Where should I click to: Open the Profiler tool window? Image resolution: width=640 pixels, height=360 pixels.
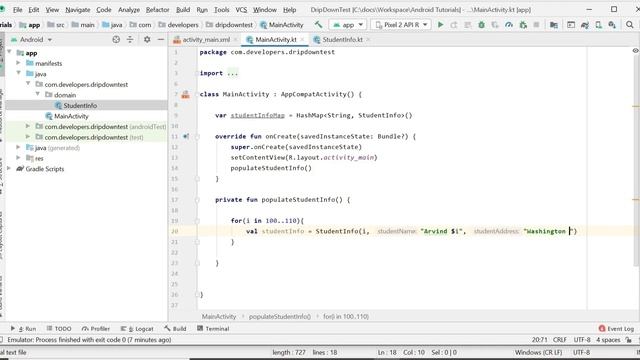pyautogui.click(x=96, y=329)
